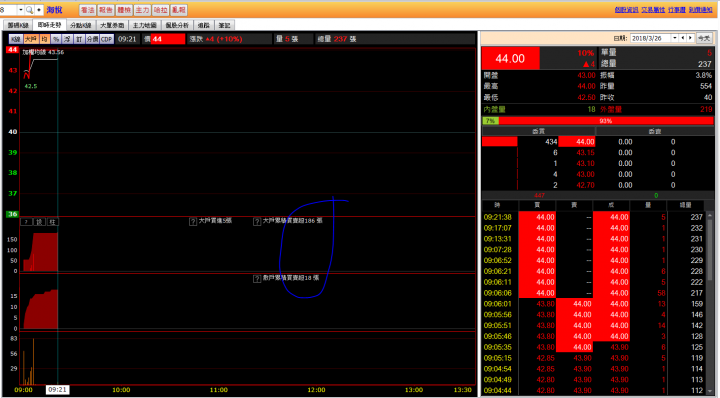
Task: Toggle the % percent scale button
Action: click(56, 39)
